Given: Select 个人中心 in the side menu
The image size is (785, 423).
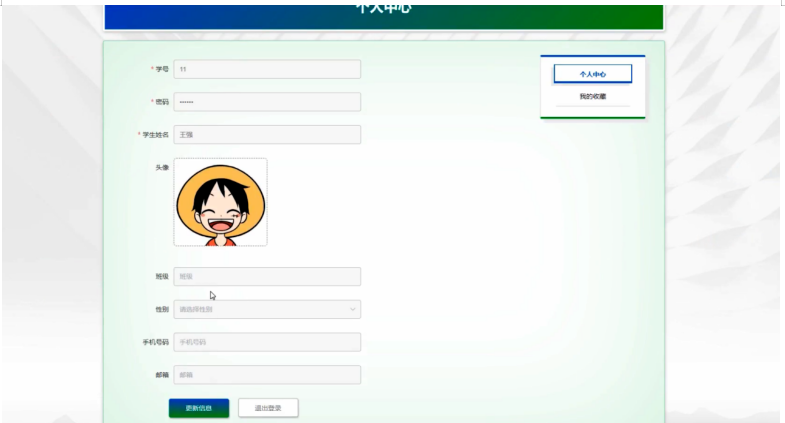Looking at the screenshot, I should pyautogui.click(x=593, y=74).
